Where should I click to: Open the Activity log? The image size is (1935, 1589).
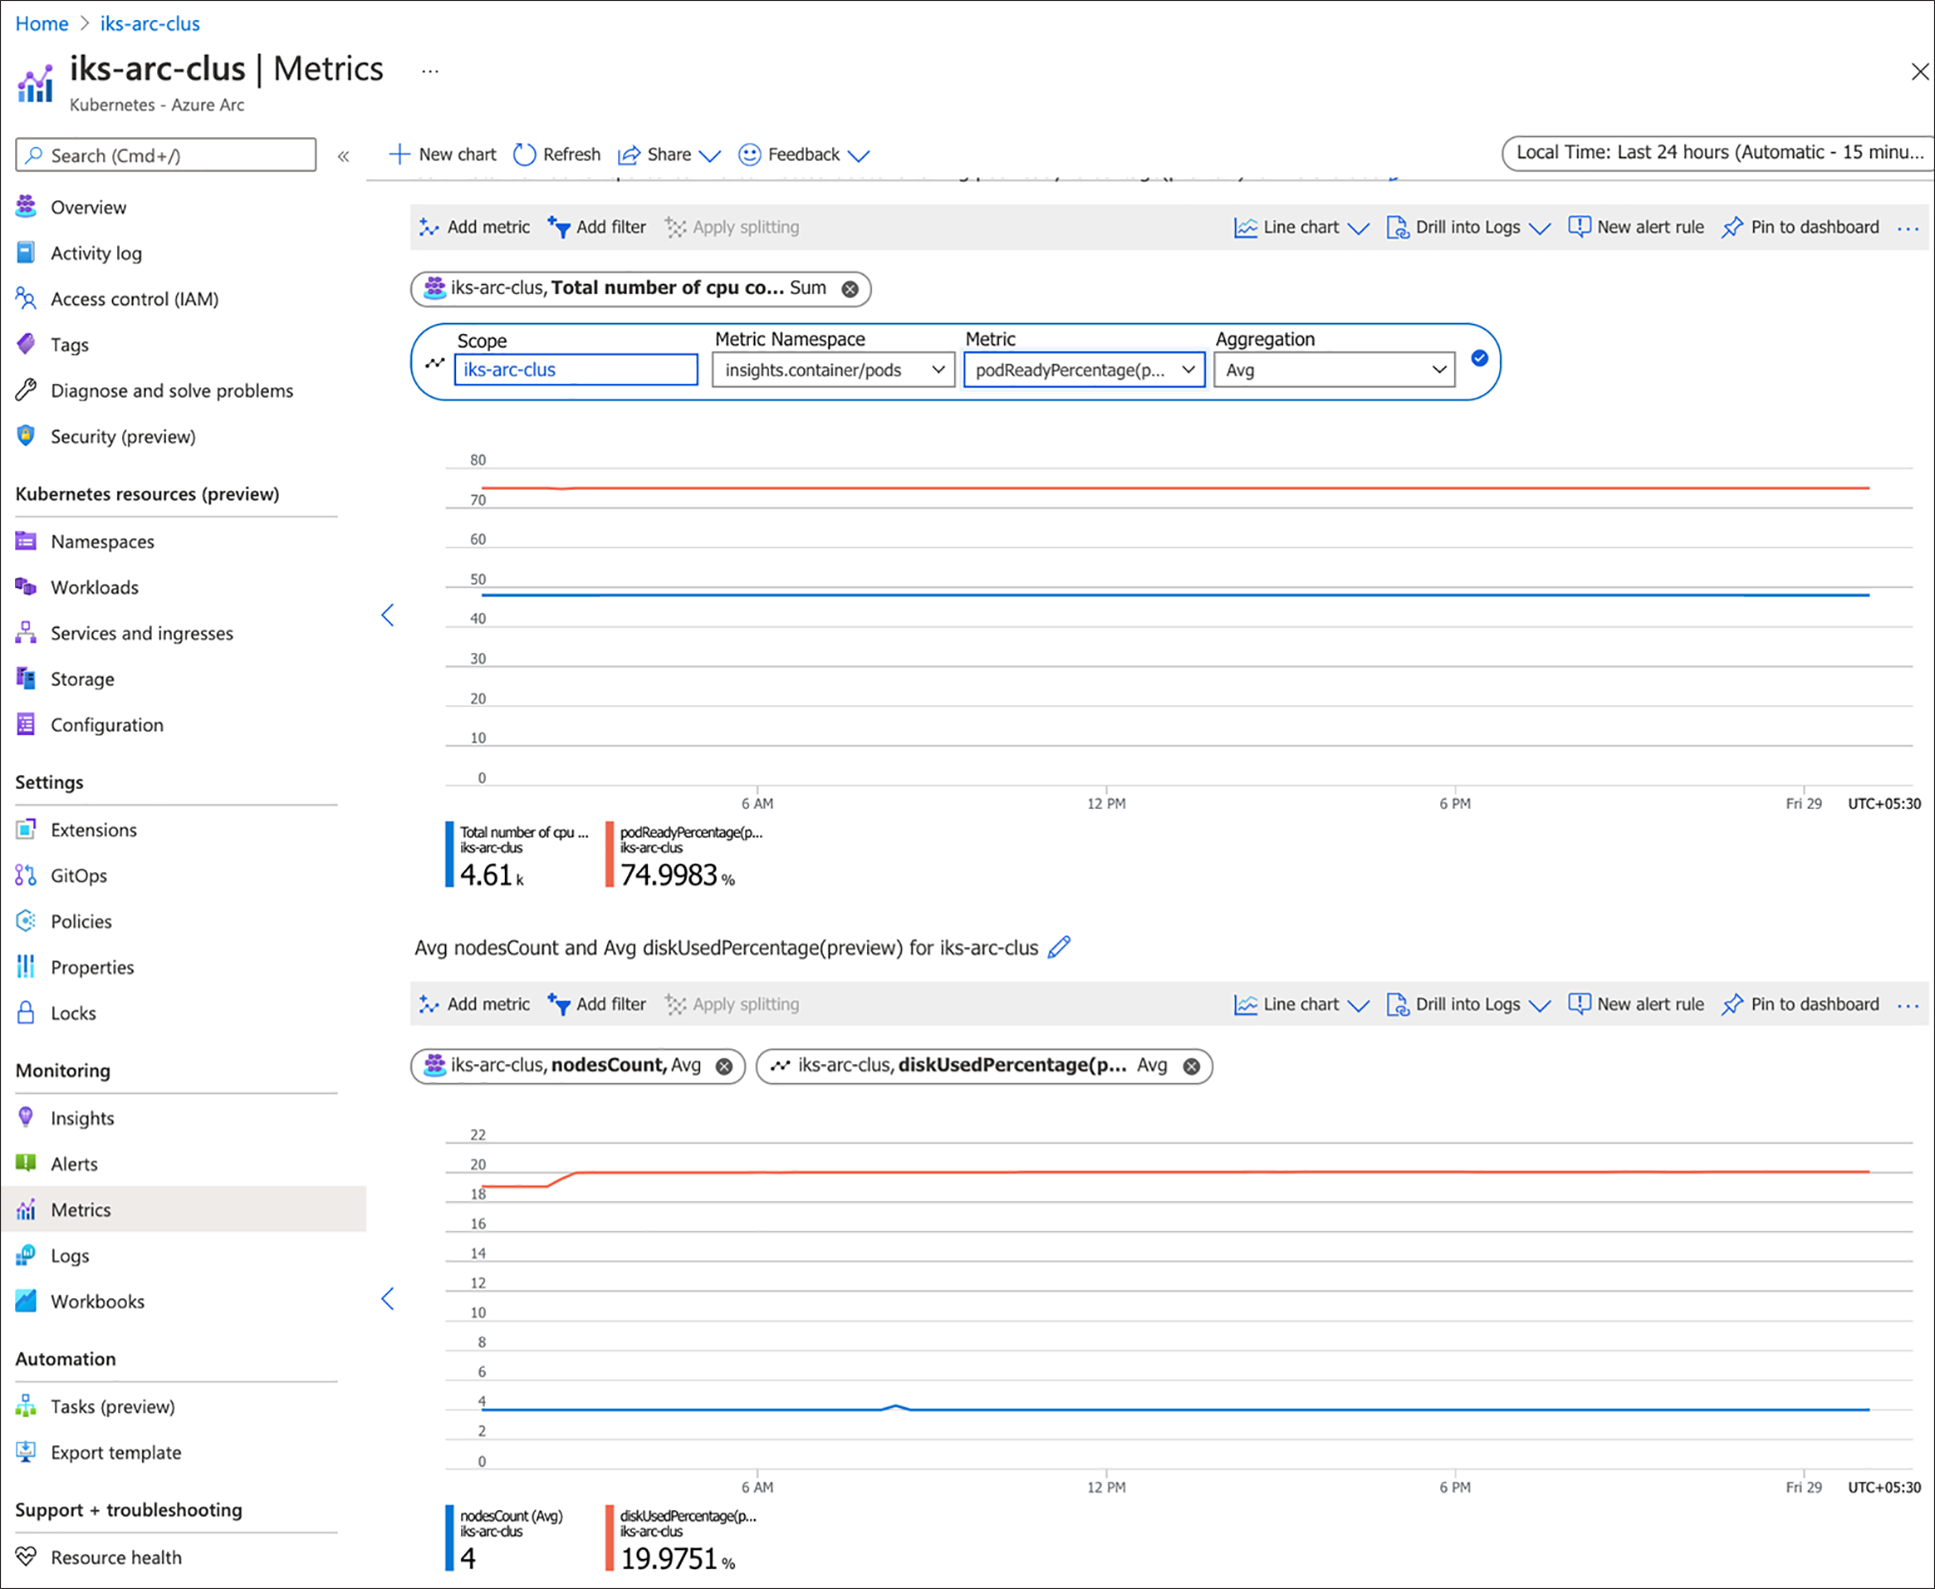point(95,252)
